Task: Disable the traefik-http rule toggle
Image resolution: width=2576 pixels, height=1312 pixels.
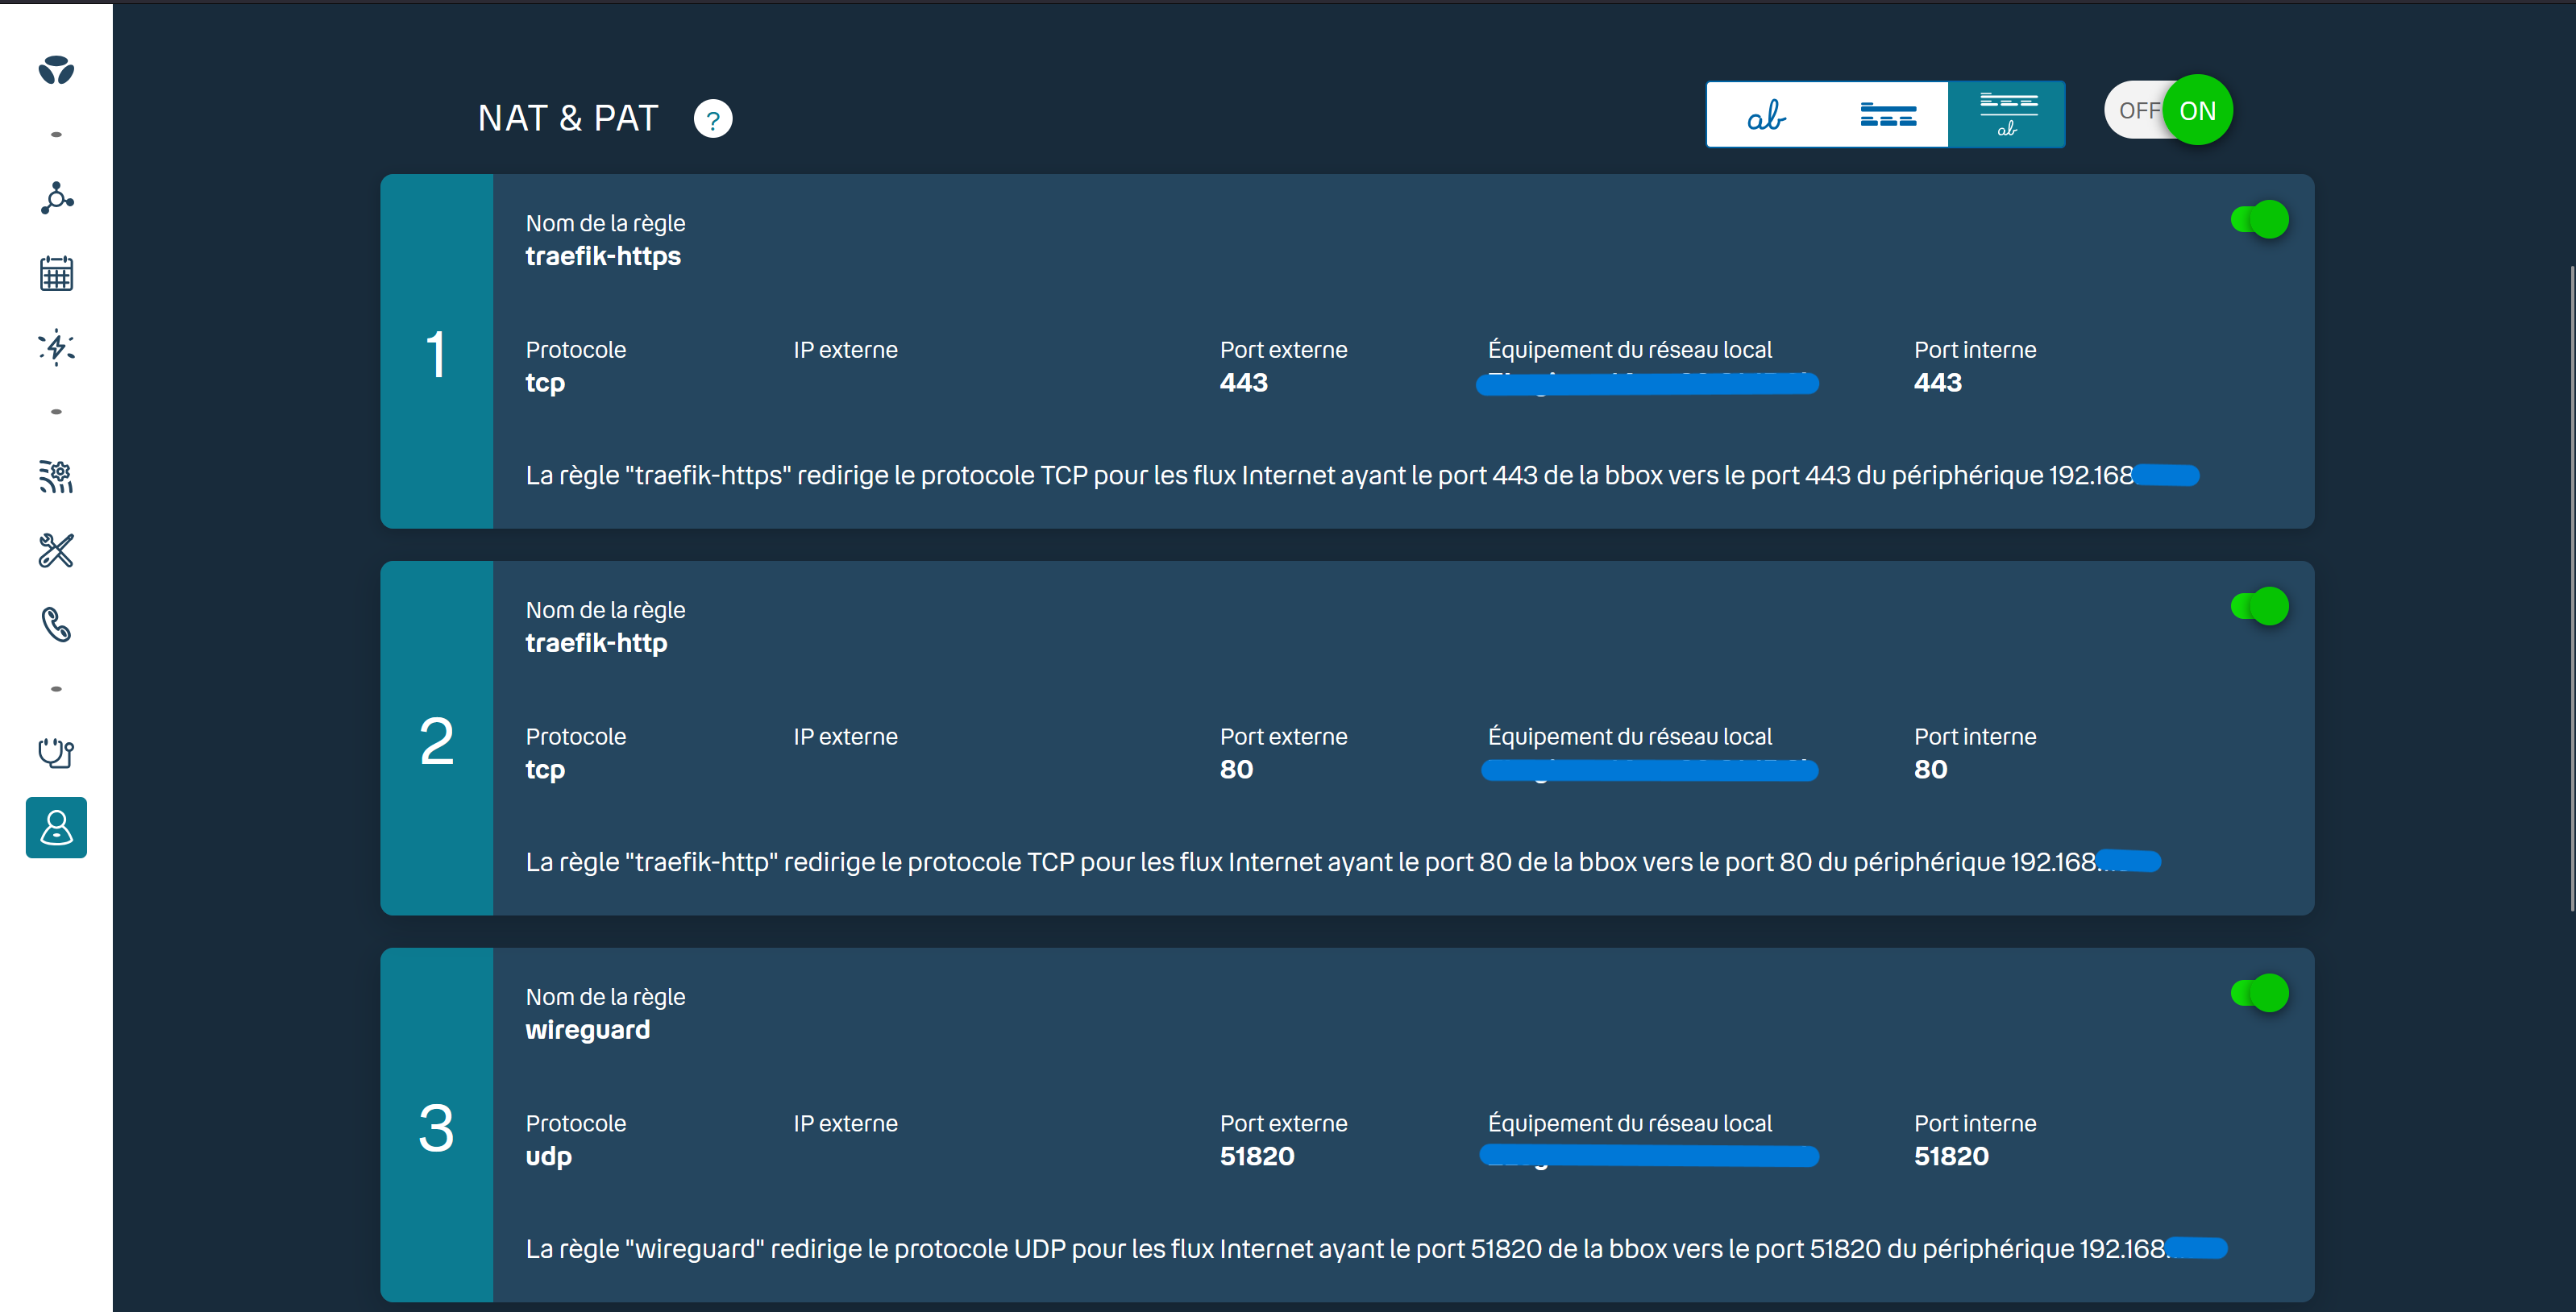Action: tap(2260, 606)
